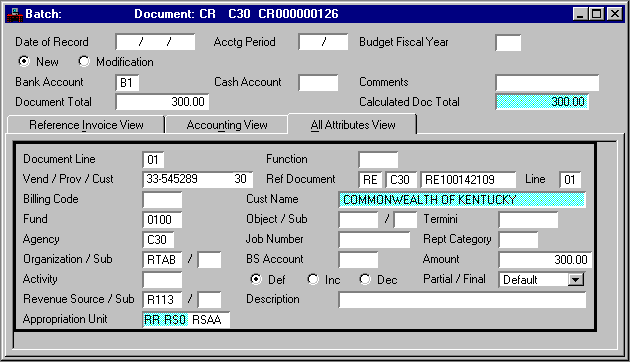Select the New radio button
The width and height of the screenshot is (630, 362).
[x=24, y=61]
